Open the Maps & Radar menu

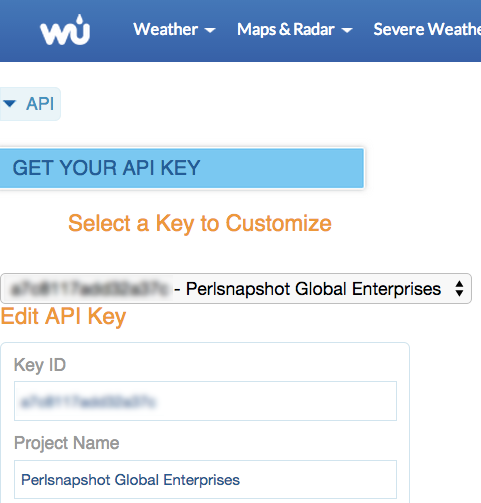pos(295,29)
